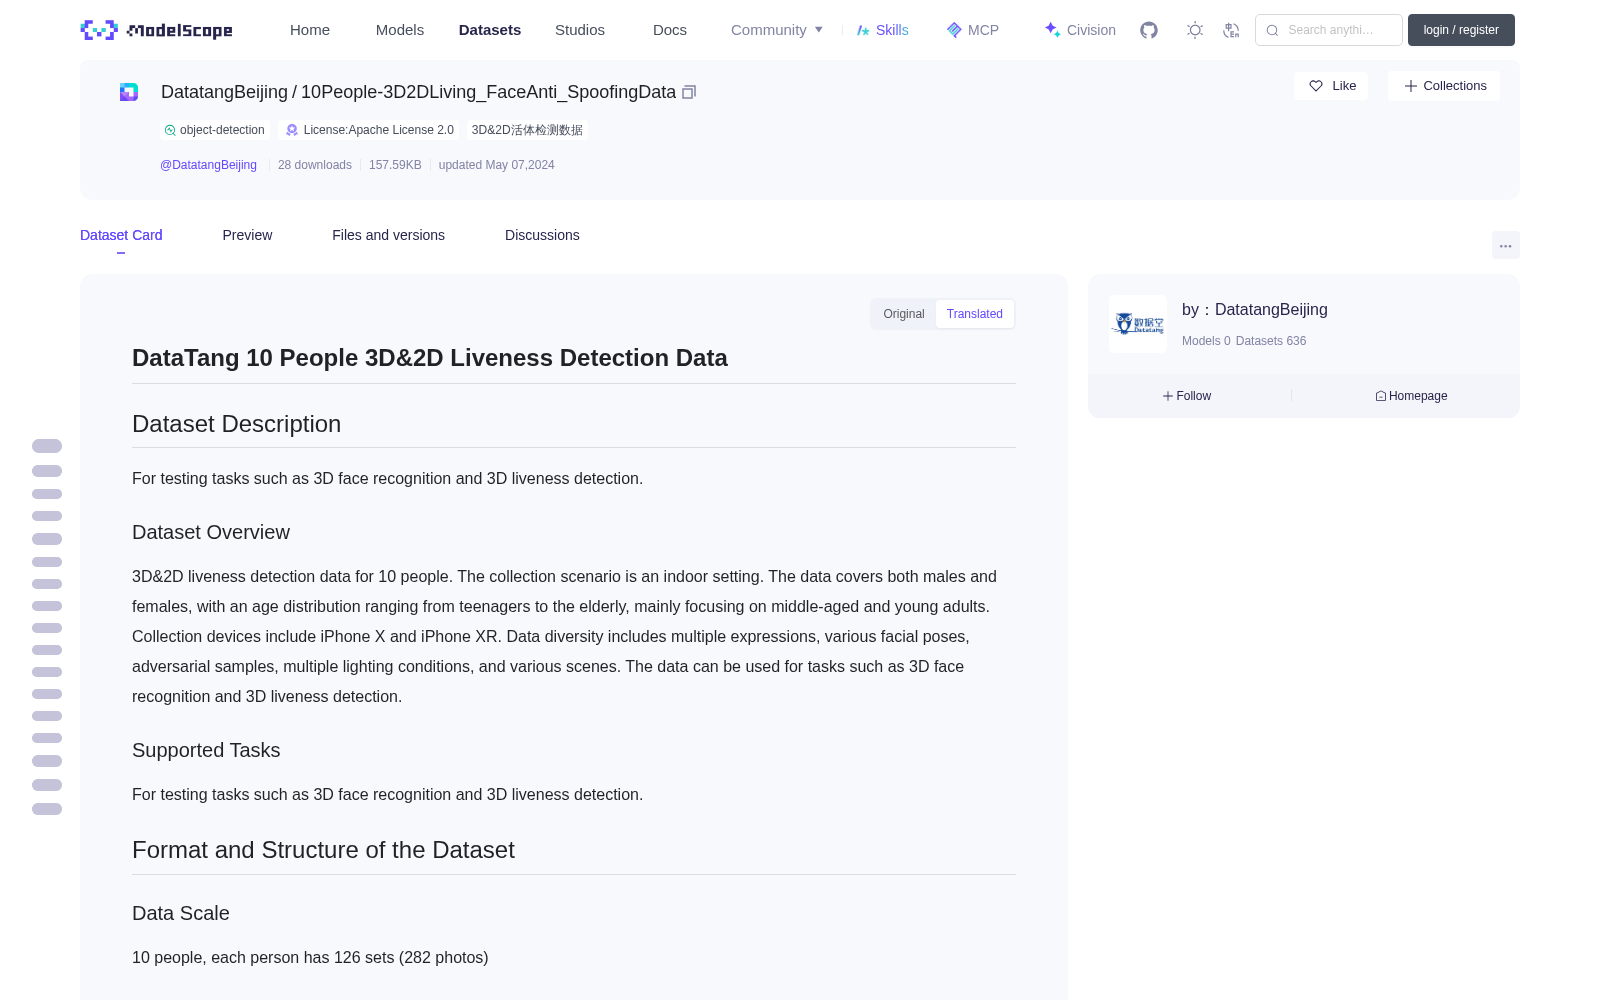Switch site language with translate icon

[1232, 30]
